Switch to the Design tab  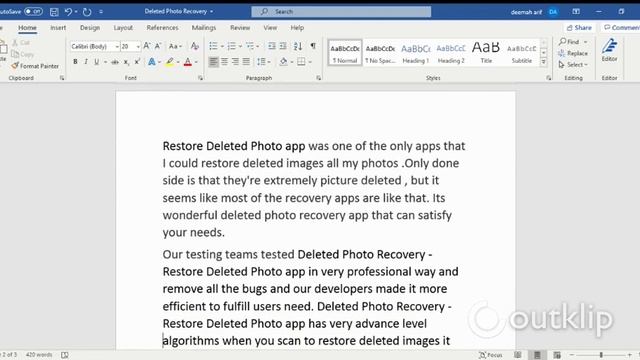coord(90,28)
